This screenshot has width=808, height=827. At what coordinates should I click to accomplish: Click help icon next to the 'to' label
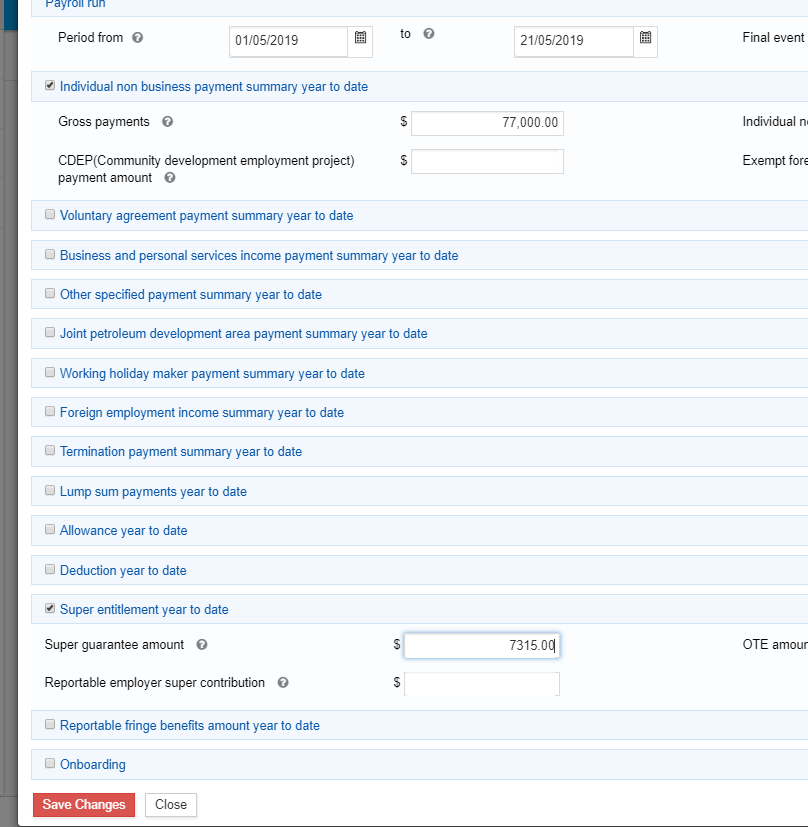(428, 34)
